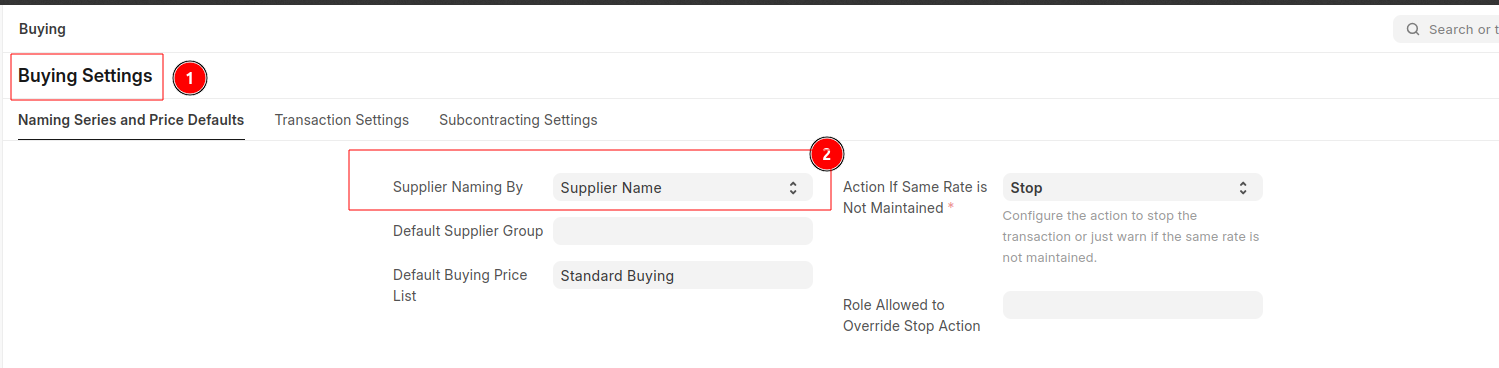The width and height of the screenshot is (1499, 368).
Task: Click the red annotation marker 1
Action: (x=190, y=78)
